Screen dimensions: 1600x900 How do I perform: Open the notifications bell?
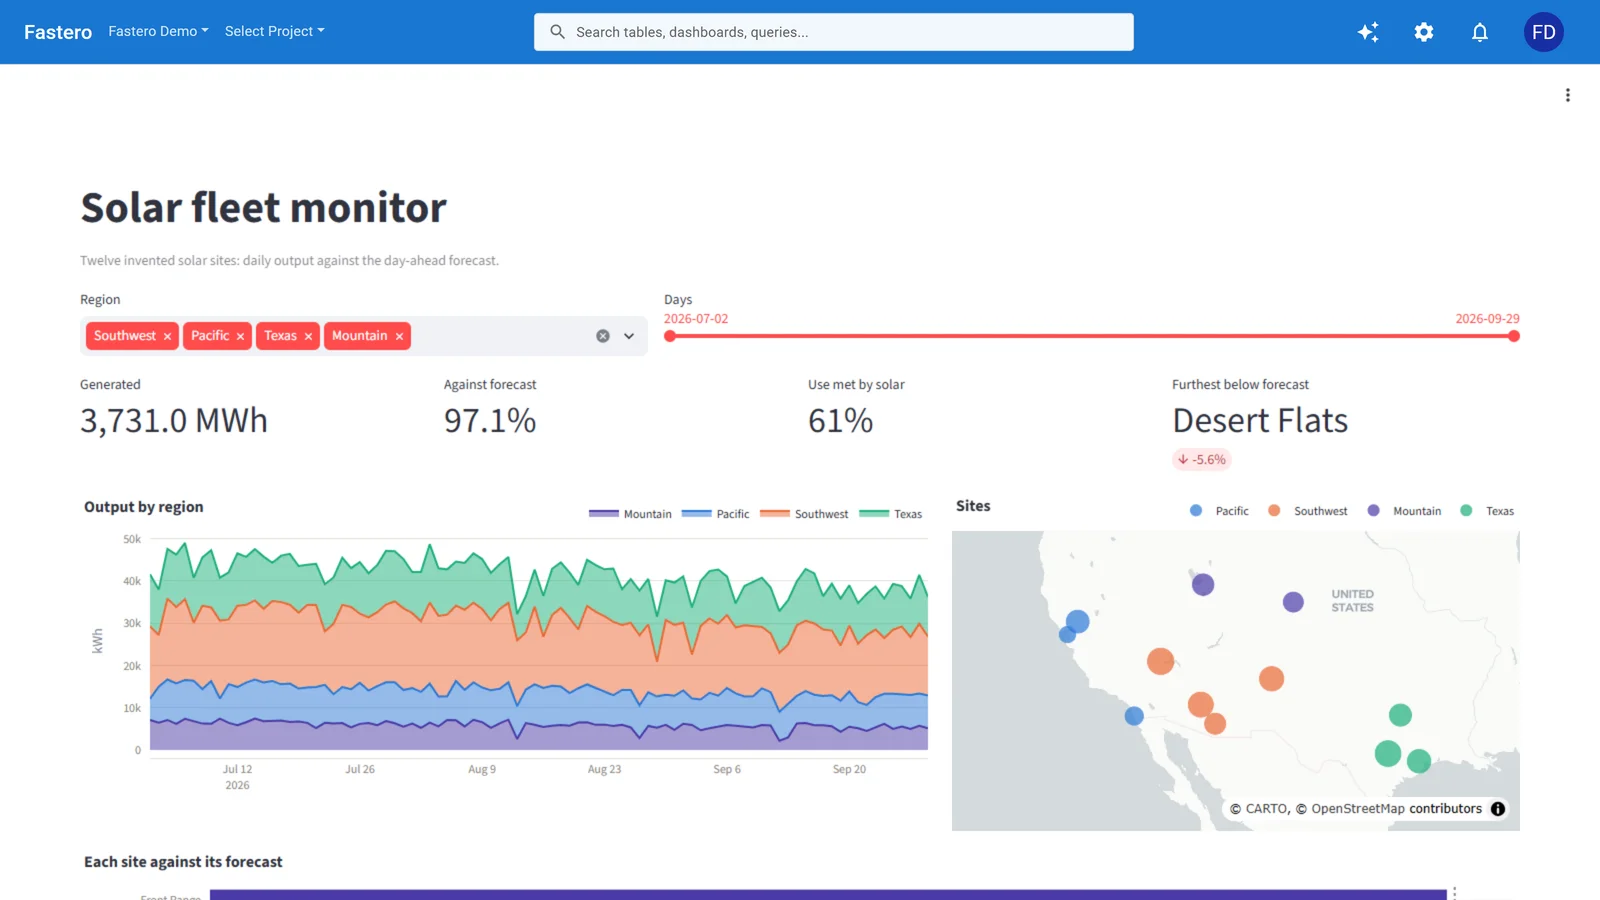click(1480, 32)
